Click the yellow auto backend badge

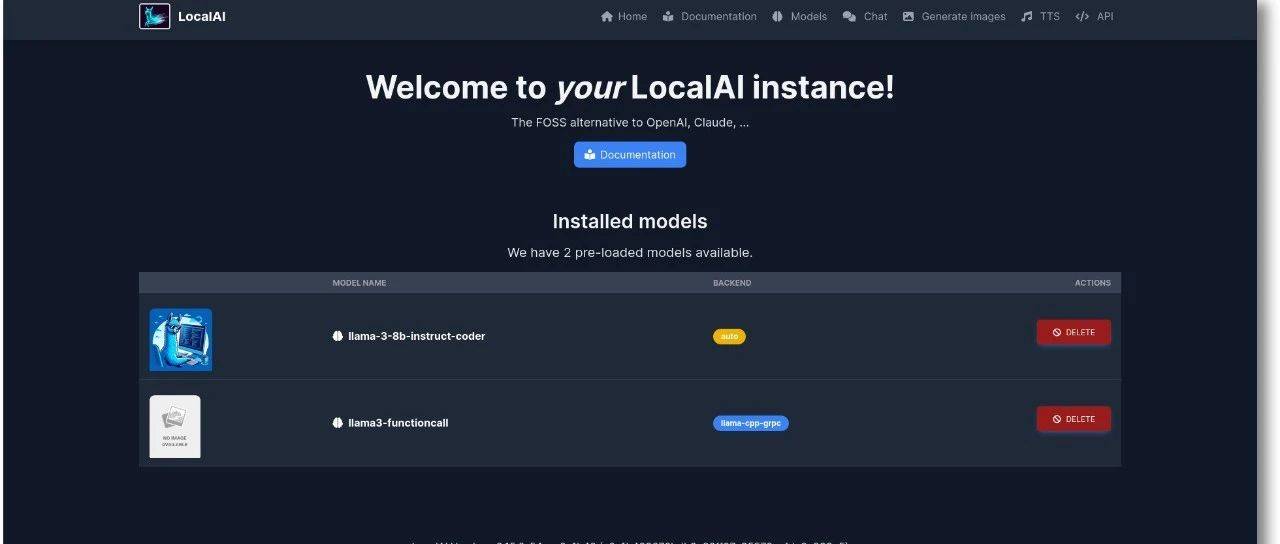tap(729, 337)
